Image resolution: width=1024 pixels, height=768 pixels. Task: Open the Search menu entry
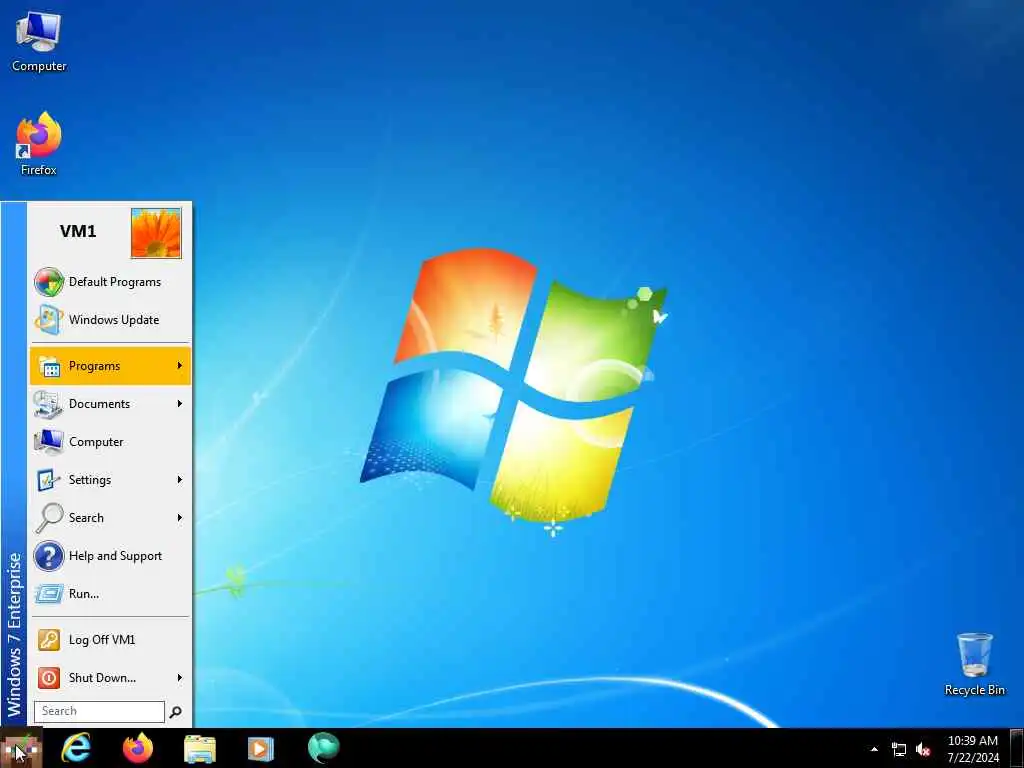[x=110, y=518]
